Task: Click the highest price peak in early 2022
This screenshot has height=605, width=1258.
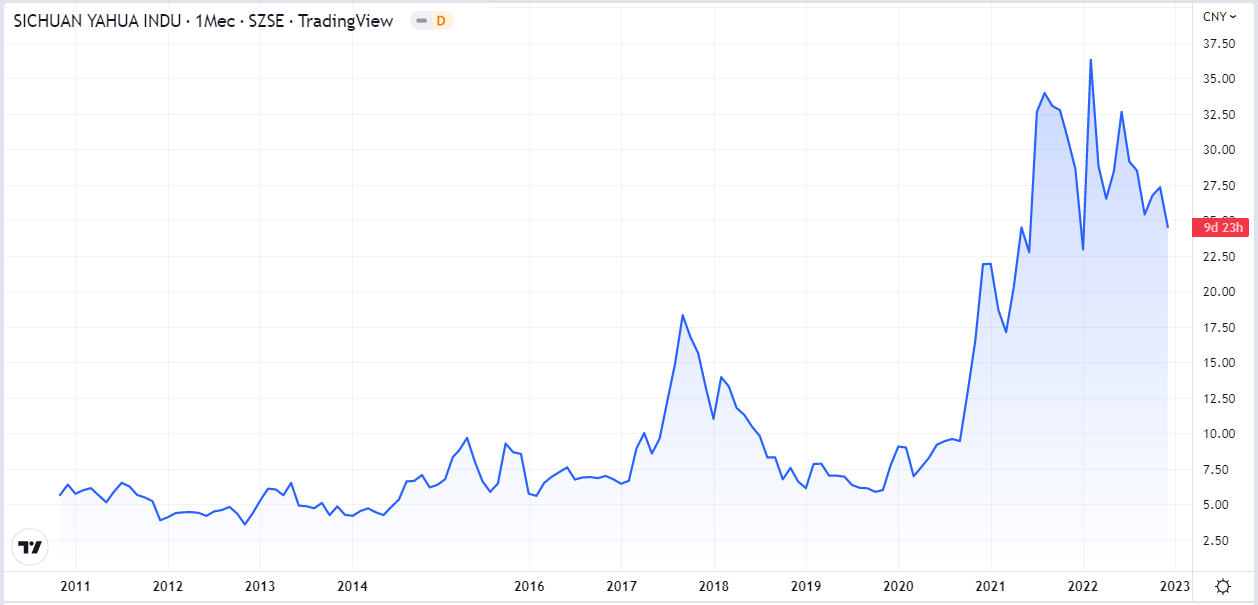Action: [x=1090, y=60]
